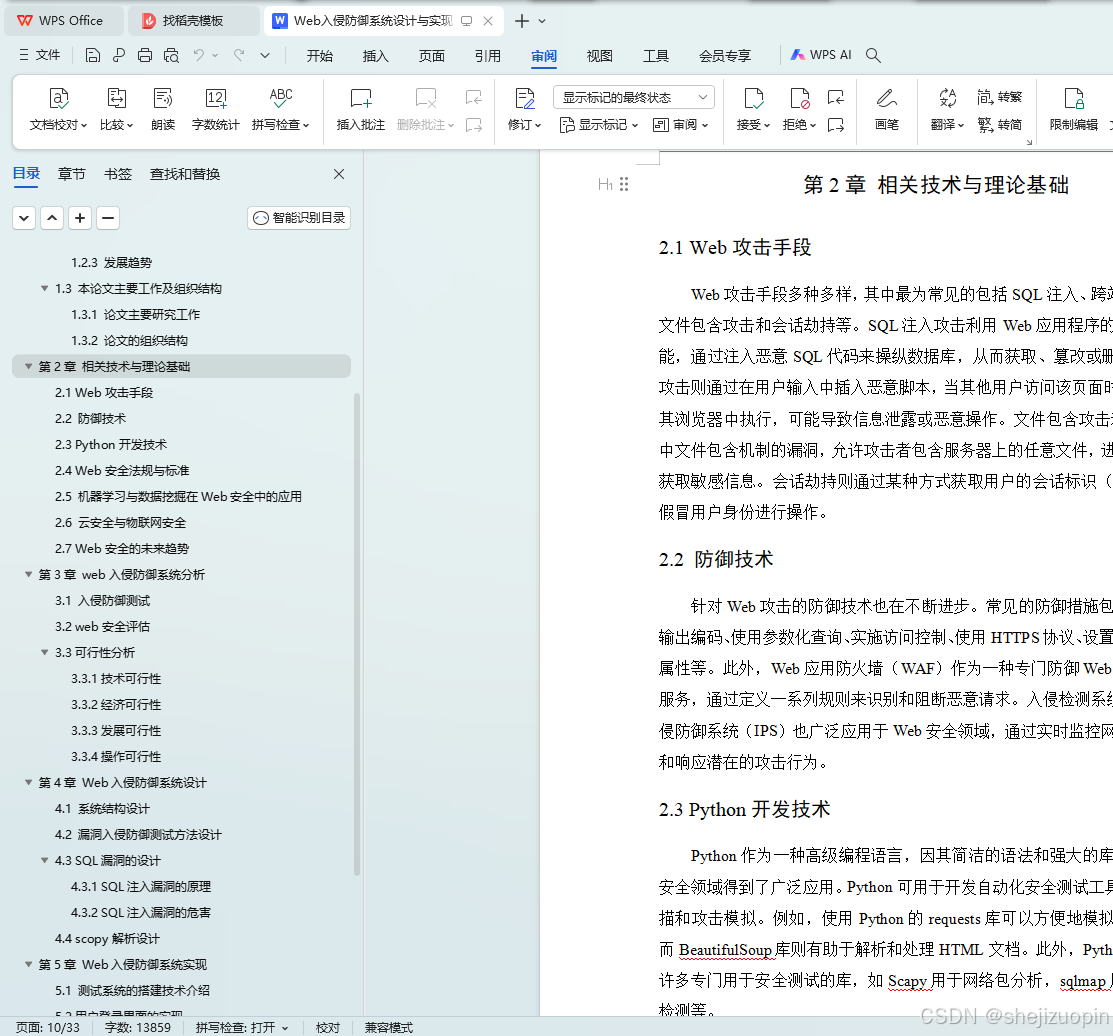Open the 文件 file menu
This screenshot has width=1113, height=1036.
[x=40, y=55]
